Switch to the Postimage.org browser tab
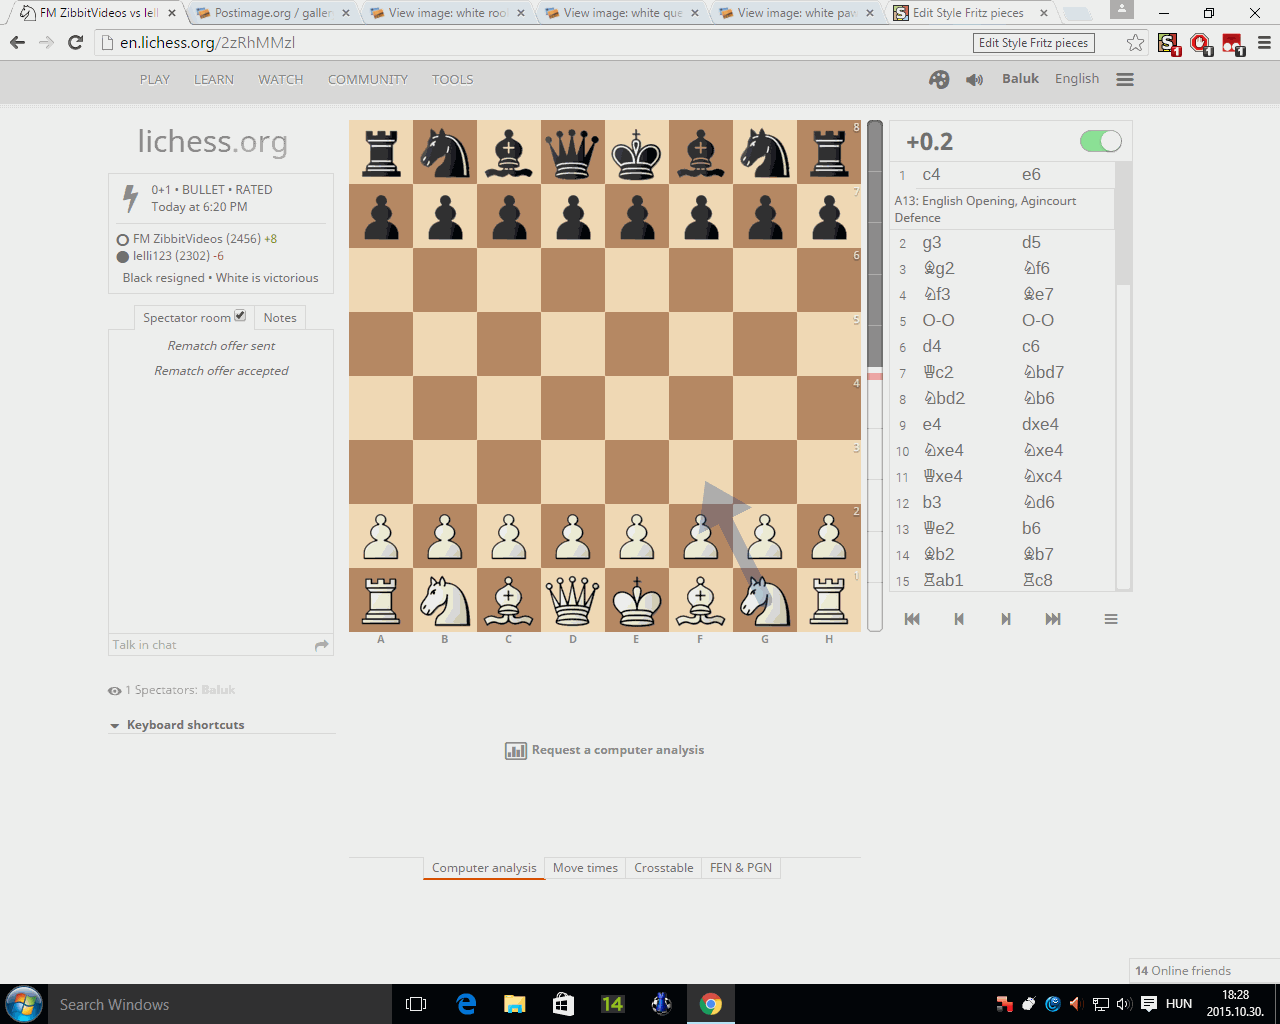Image resolution: width=1280 pixels, height=1024 pixels. 272,13
